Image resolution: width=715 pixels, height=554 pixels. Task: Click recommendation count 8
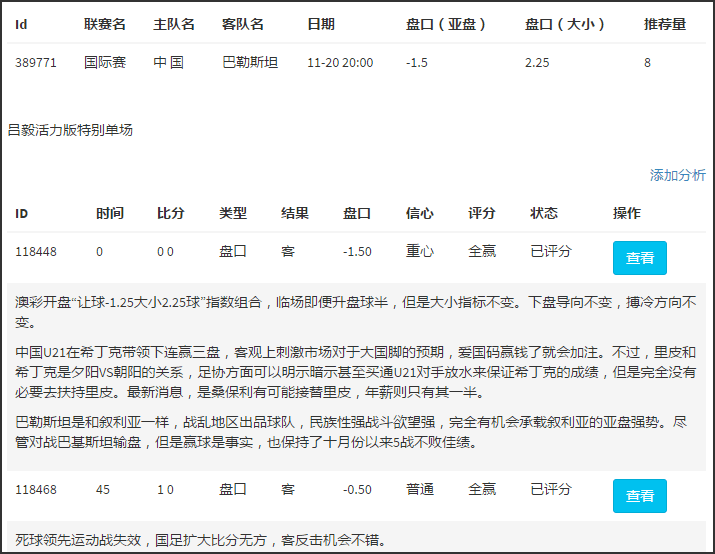(x=647, y=62)
